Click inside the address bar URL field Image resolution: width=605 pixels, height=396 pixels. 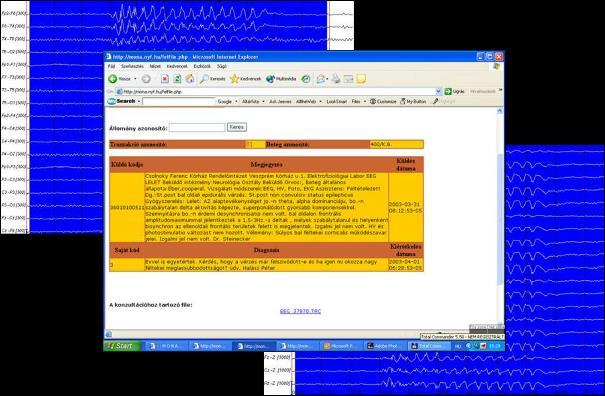(x=275, y=91)
